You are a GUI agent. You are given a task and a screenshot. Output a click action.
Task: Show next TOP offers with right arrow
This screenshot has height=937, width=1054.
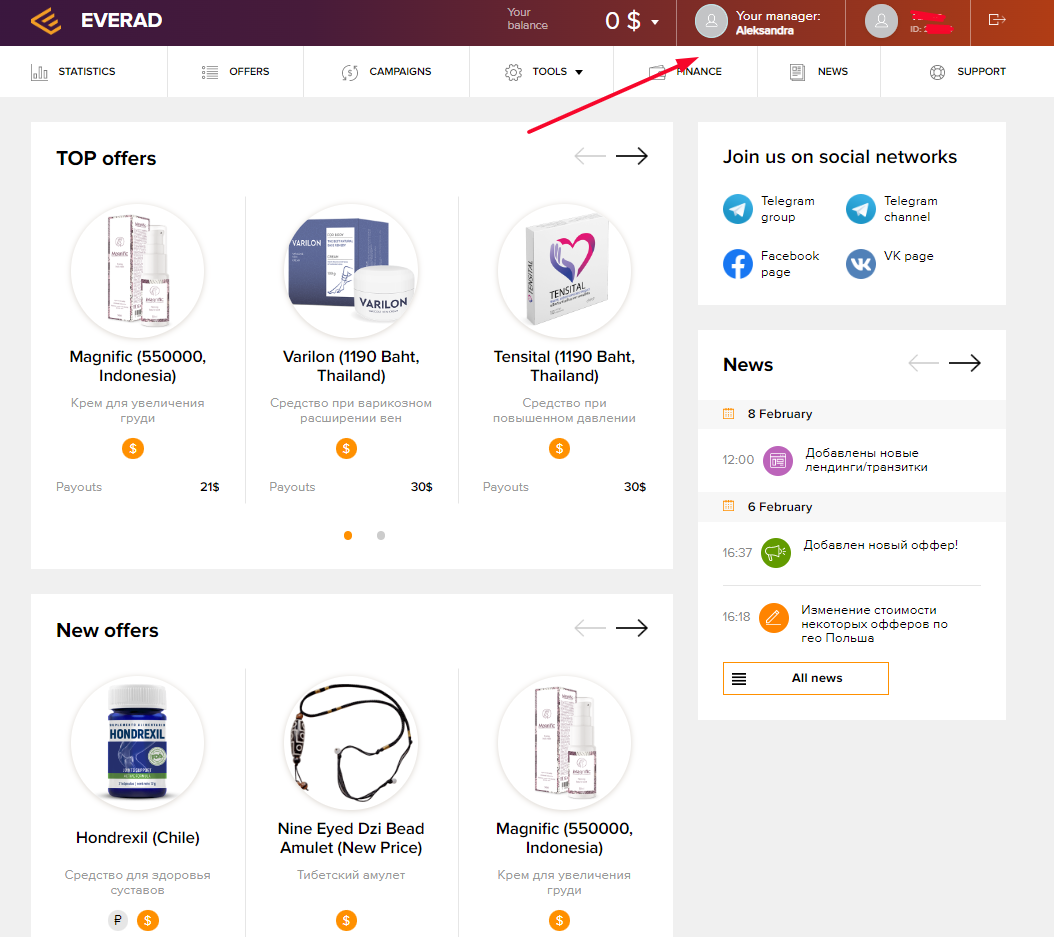point(632,156)
